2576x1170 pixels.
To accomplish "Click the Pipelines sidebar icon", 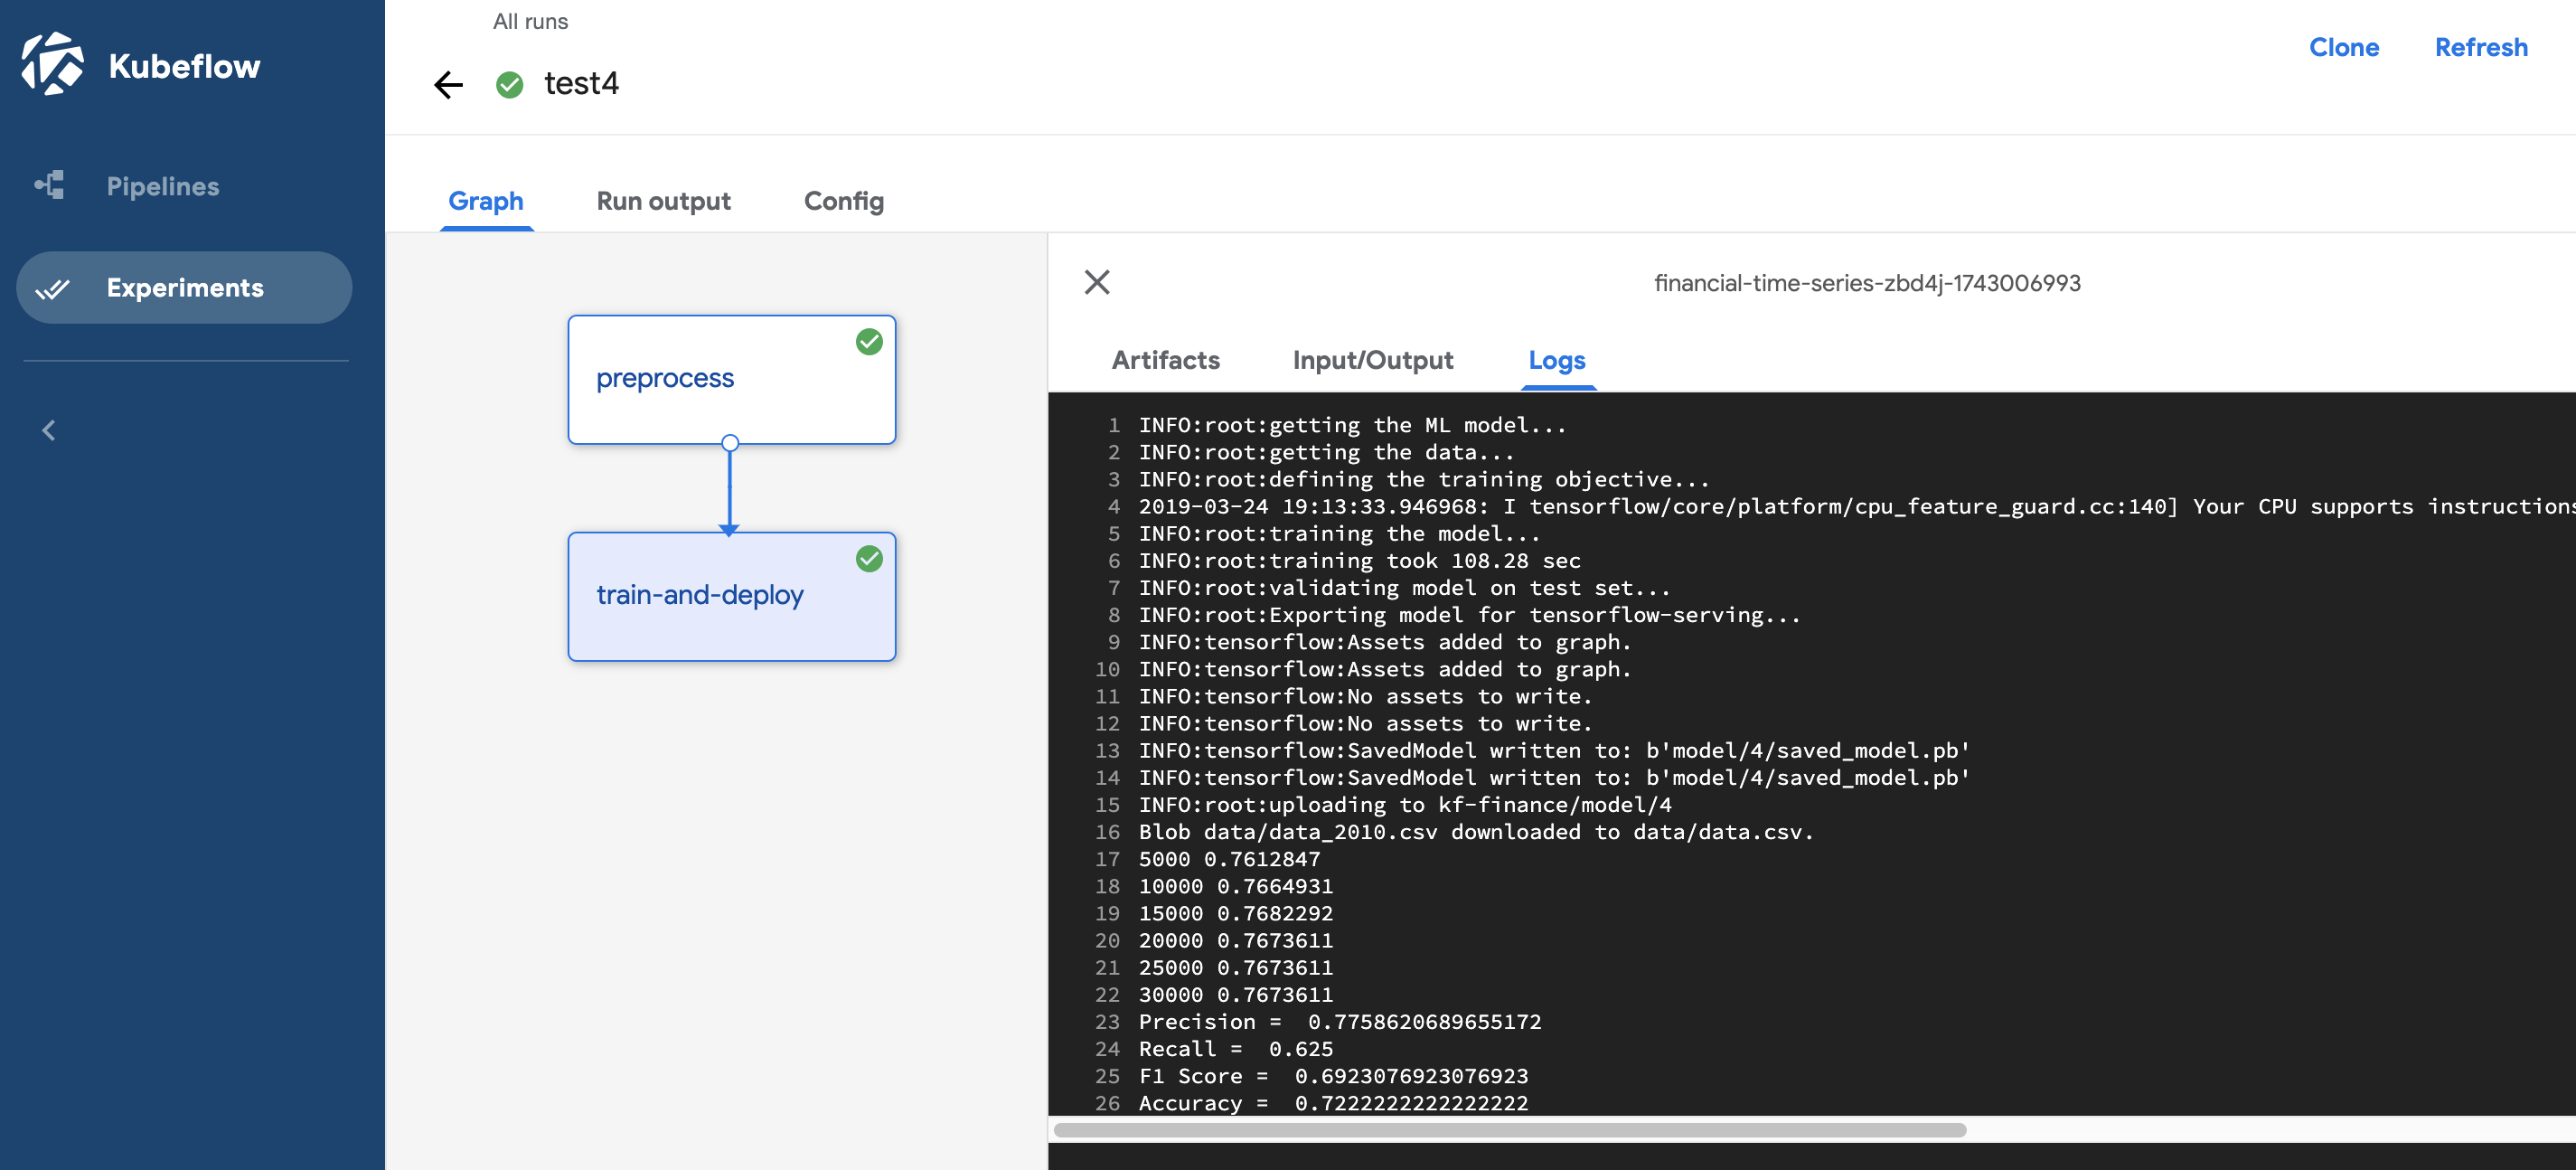I will tap(50, 185).
